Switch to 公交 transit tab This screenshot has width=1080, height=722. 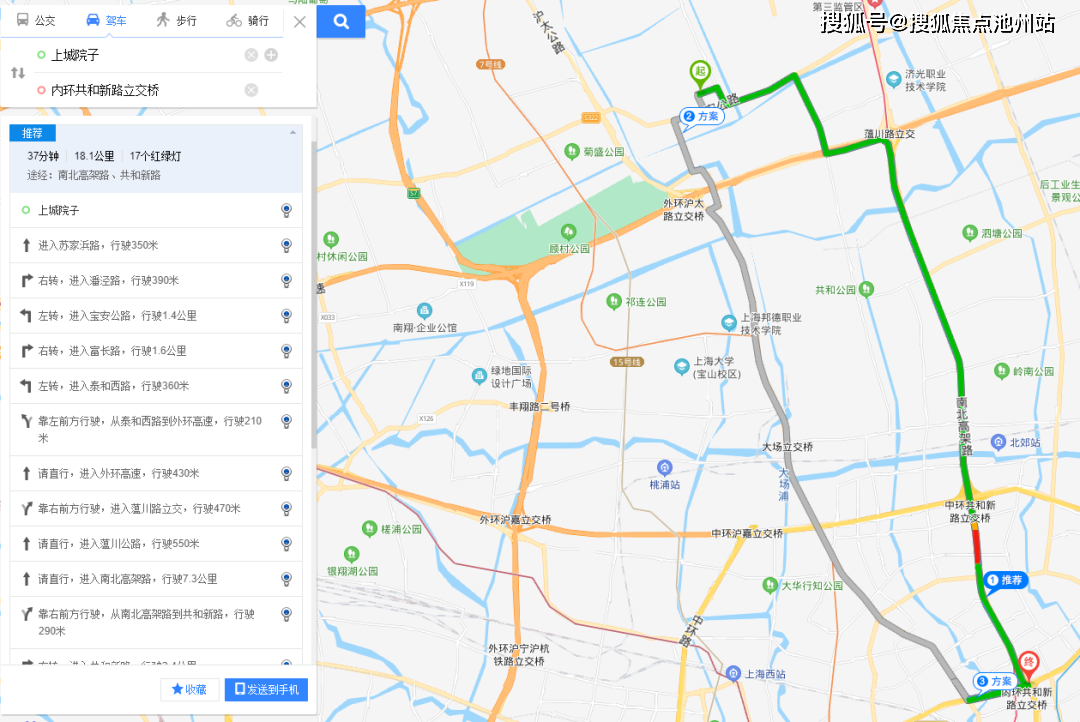click(37, 21)
